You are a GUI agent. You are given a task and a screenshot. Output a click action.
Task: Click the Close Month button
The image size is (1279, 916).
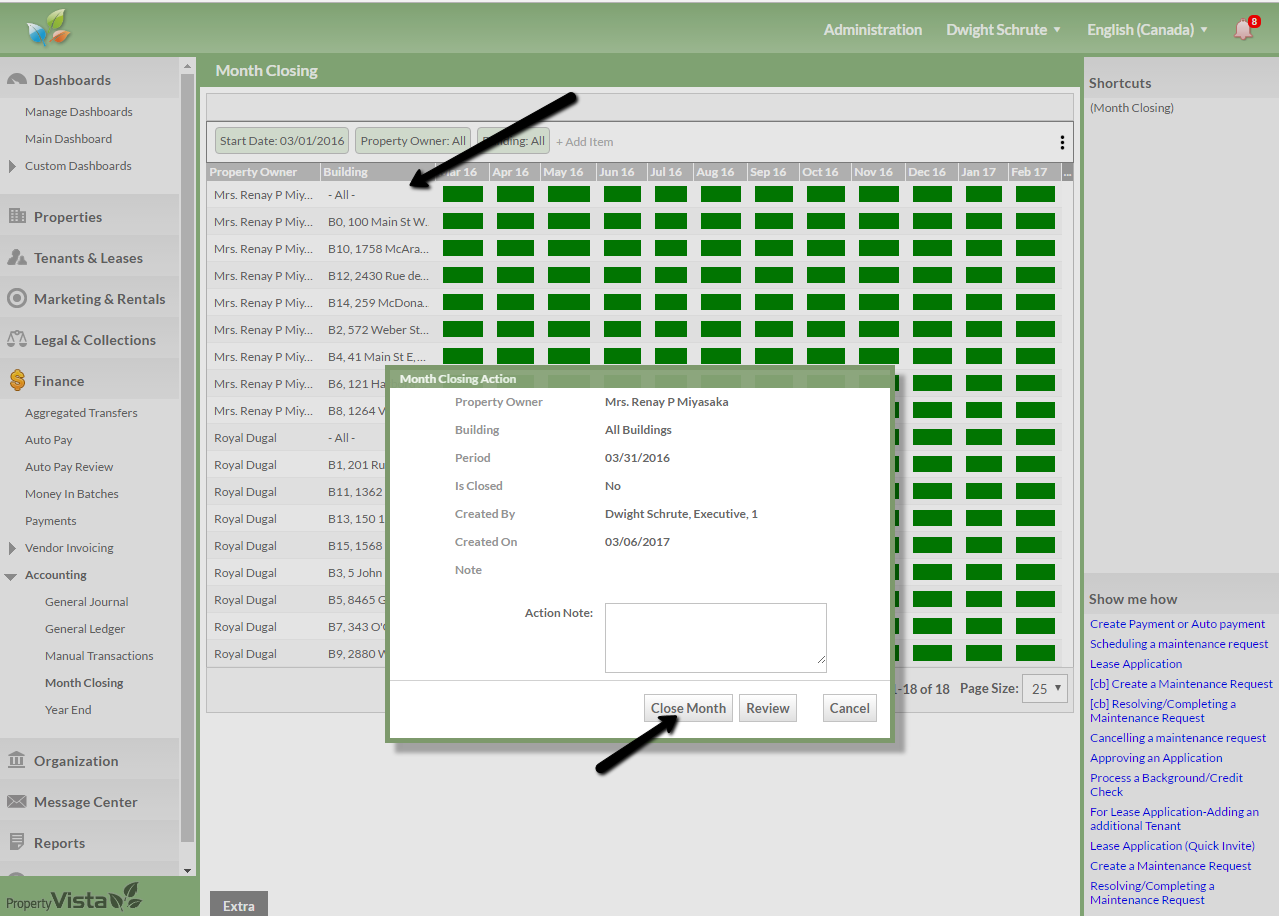[688, 708]
